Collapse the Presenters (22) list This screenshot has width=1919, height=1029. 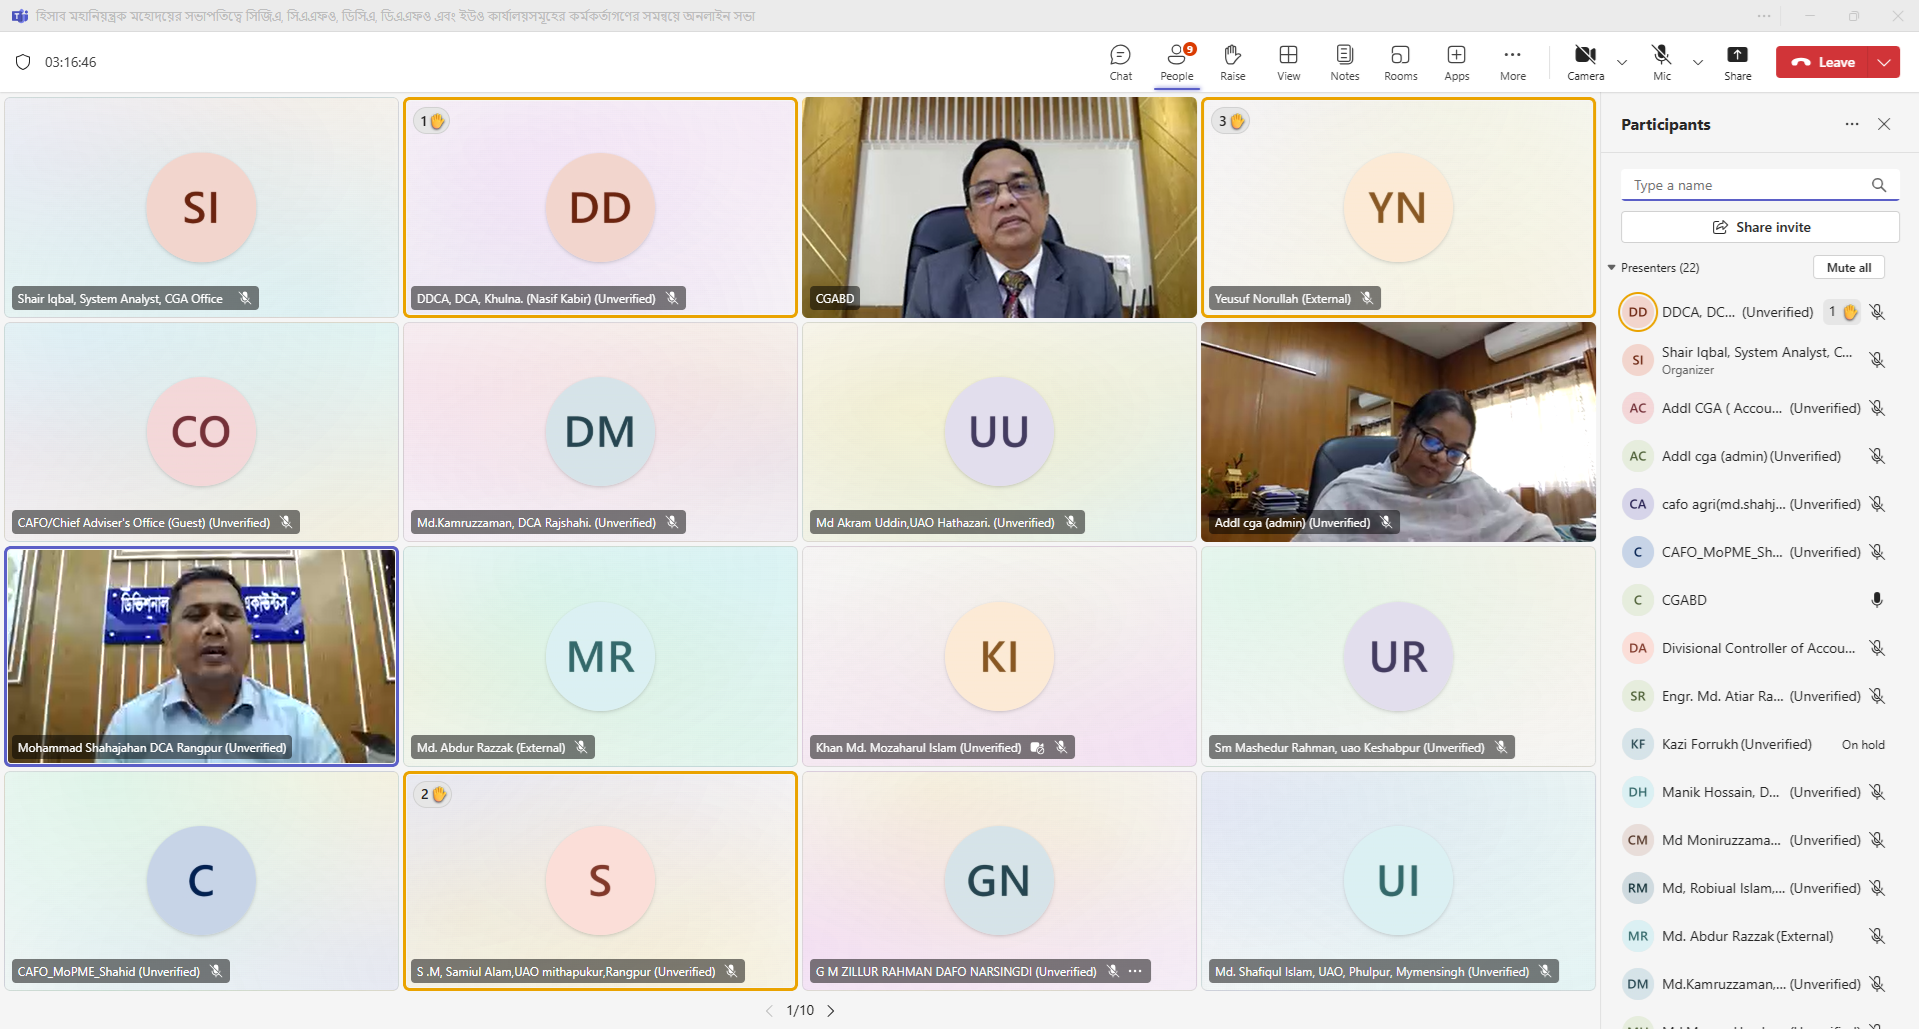coord(1612,268)
